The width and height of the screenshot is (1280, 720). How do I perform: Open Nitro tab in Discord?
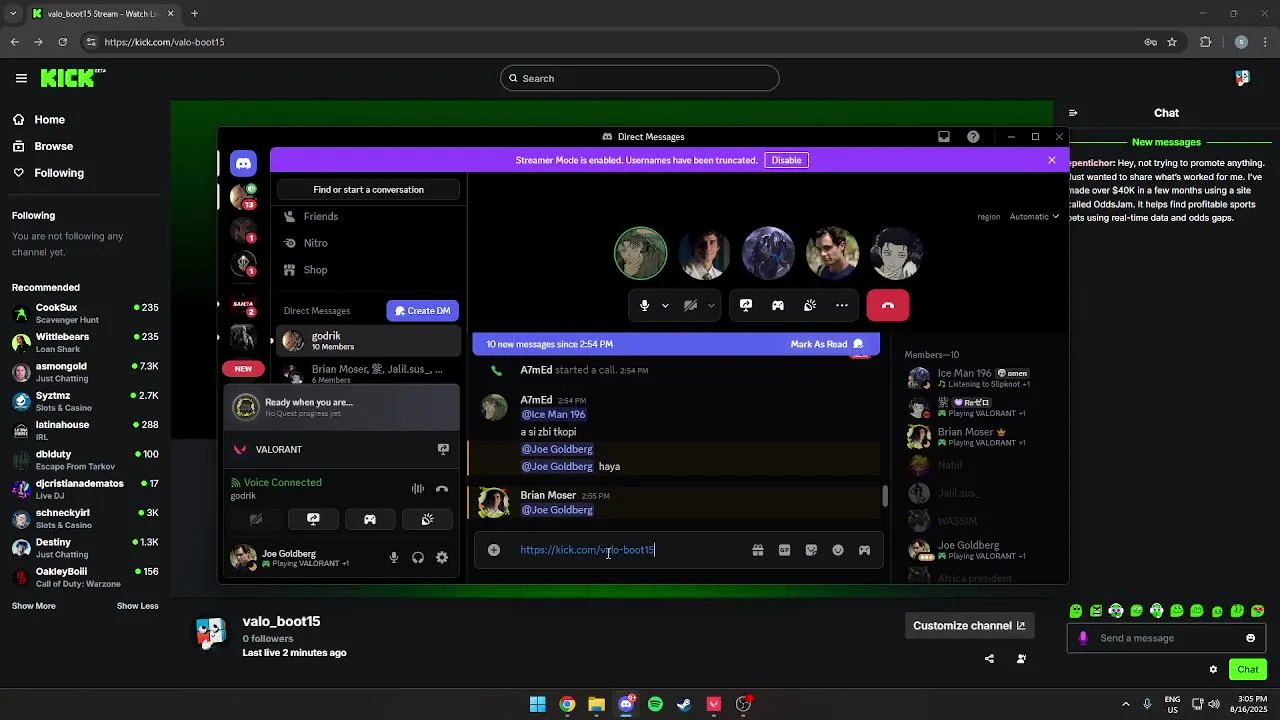368,243
